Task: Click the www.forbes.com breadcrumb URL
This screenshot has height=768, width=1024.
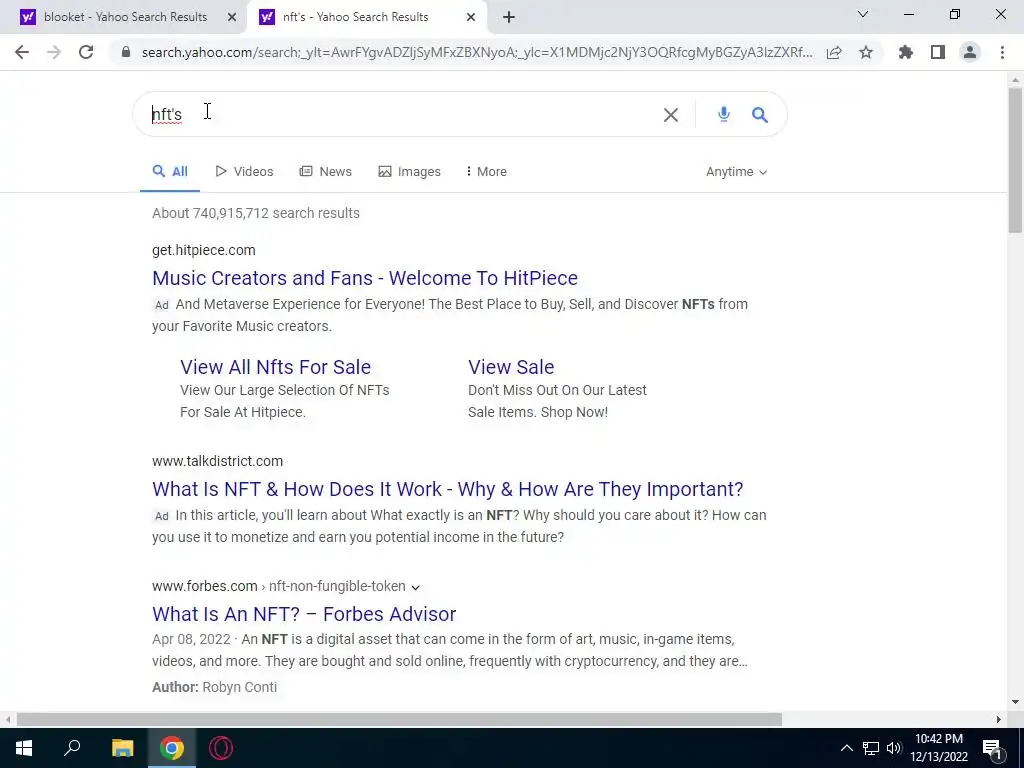Action: point(279,586)
